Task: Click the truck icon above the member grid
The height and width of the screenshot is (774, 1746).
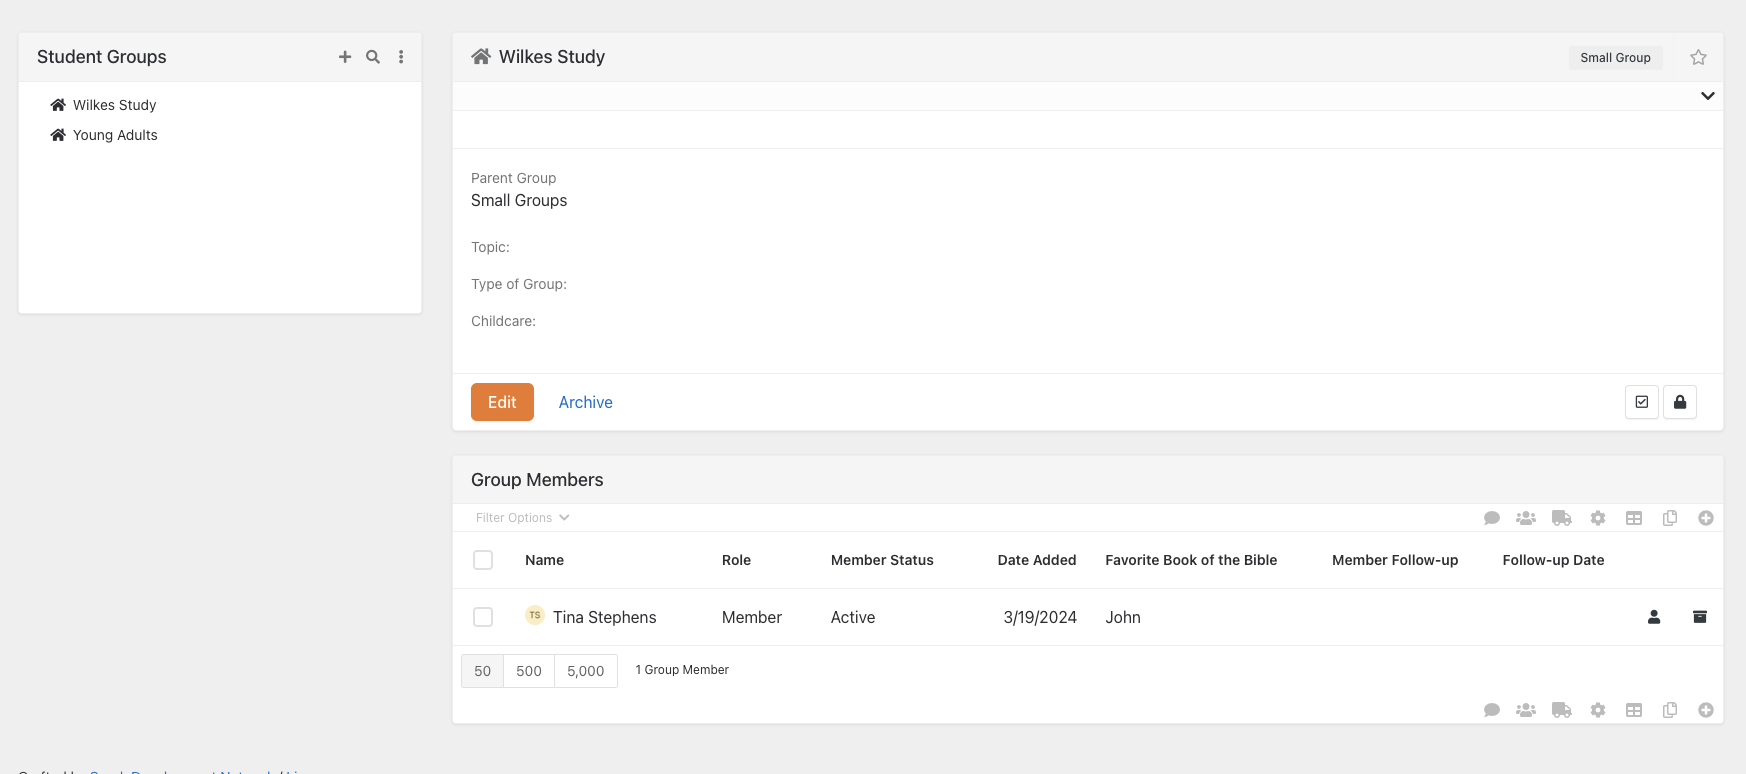Action: coord(1561,518)
